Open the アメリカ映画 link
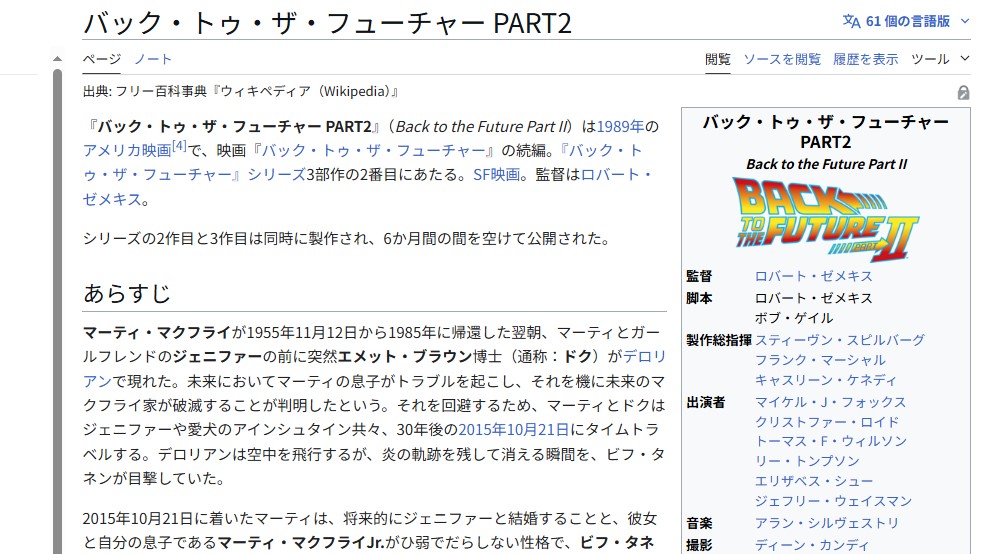Screen dimensions: 995x554 click(x=127, y=150)
